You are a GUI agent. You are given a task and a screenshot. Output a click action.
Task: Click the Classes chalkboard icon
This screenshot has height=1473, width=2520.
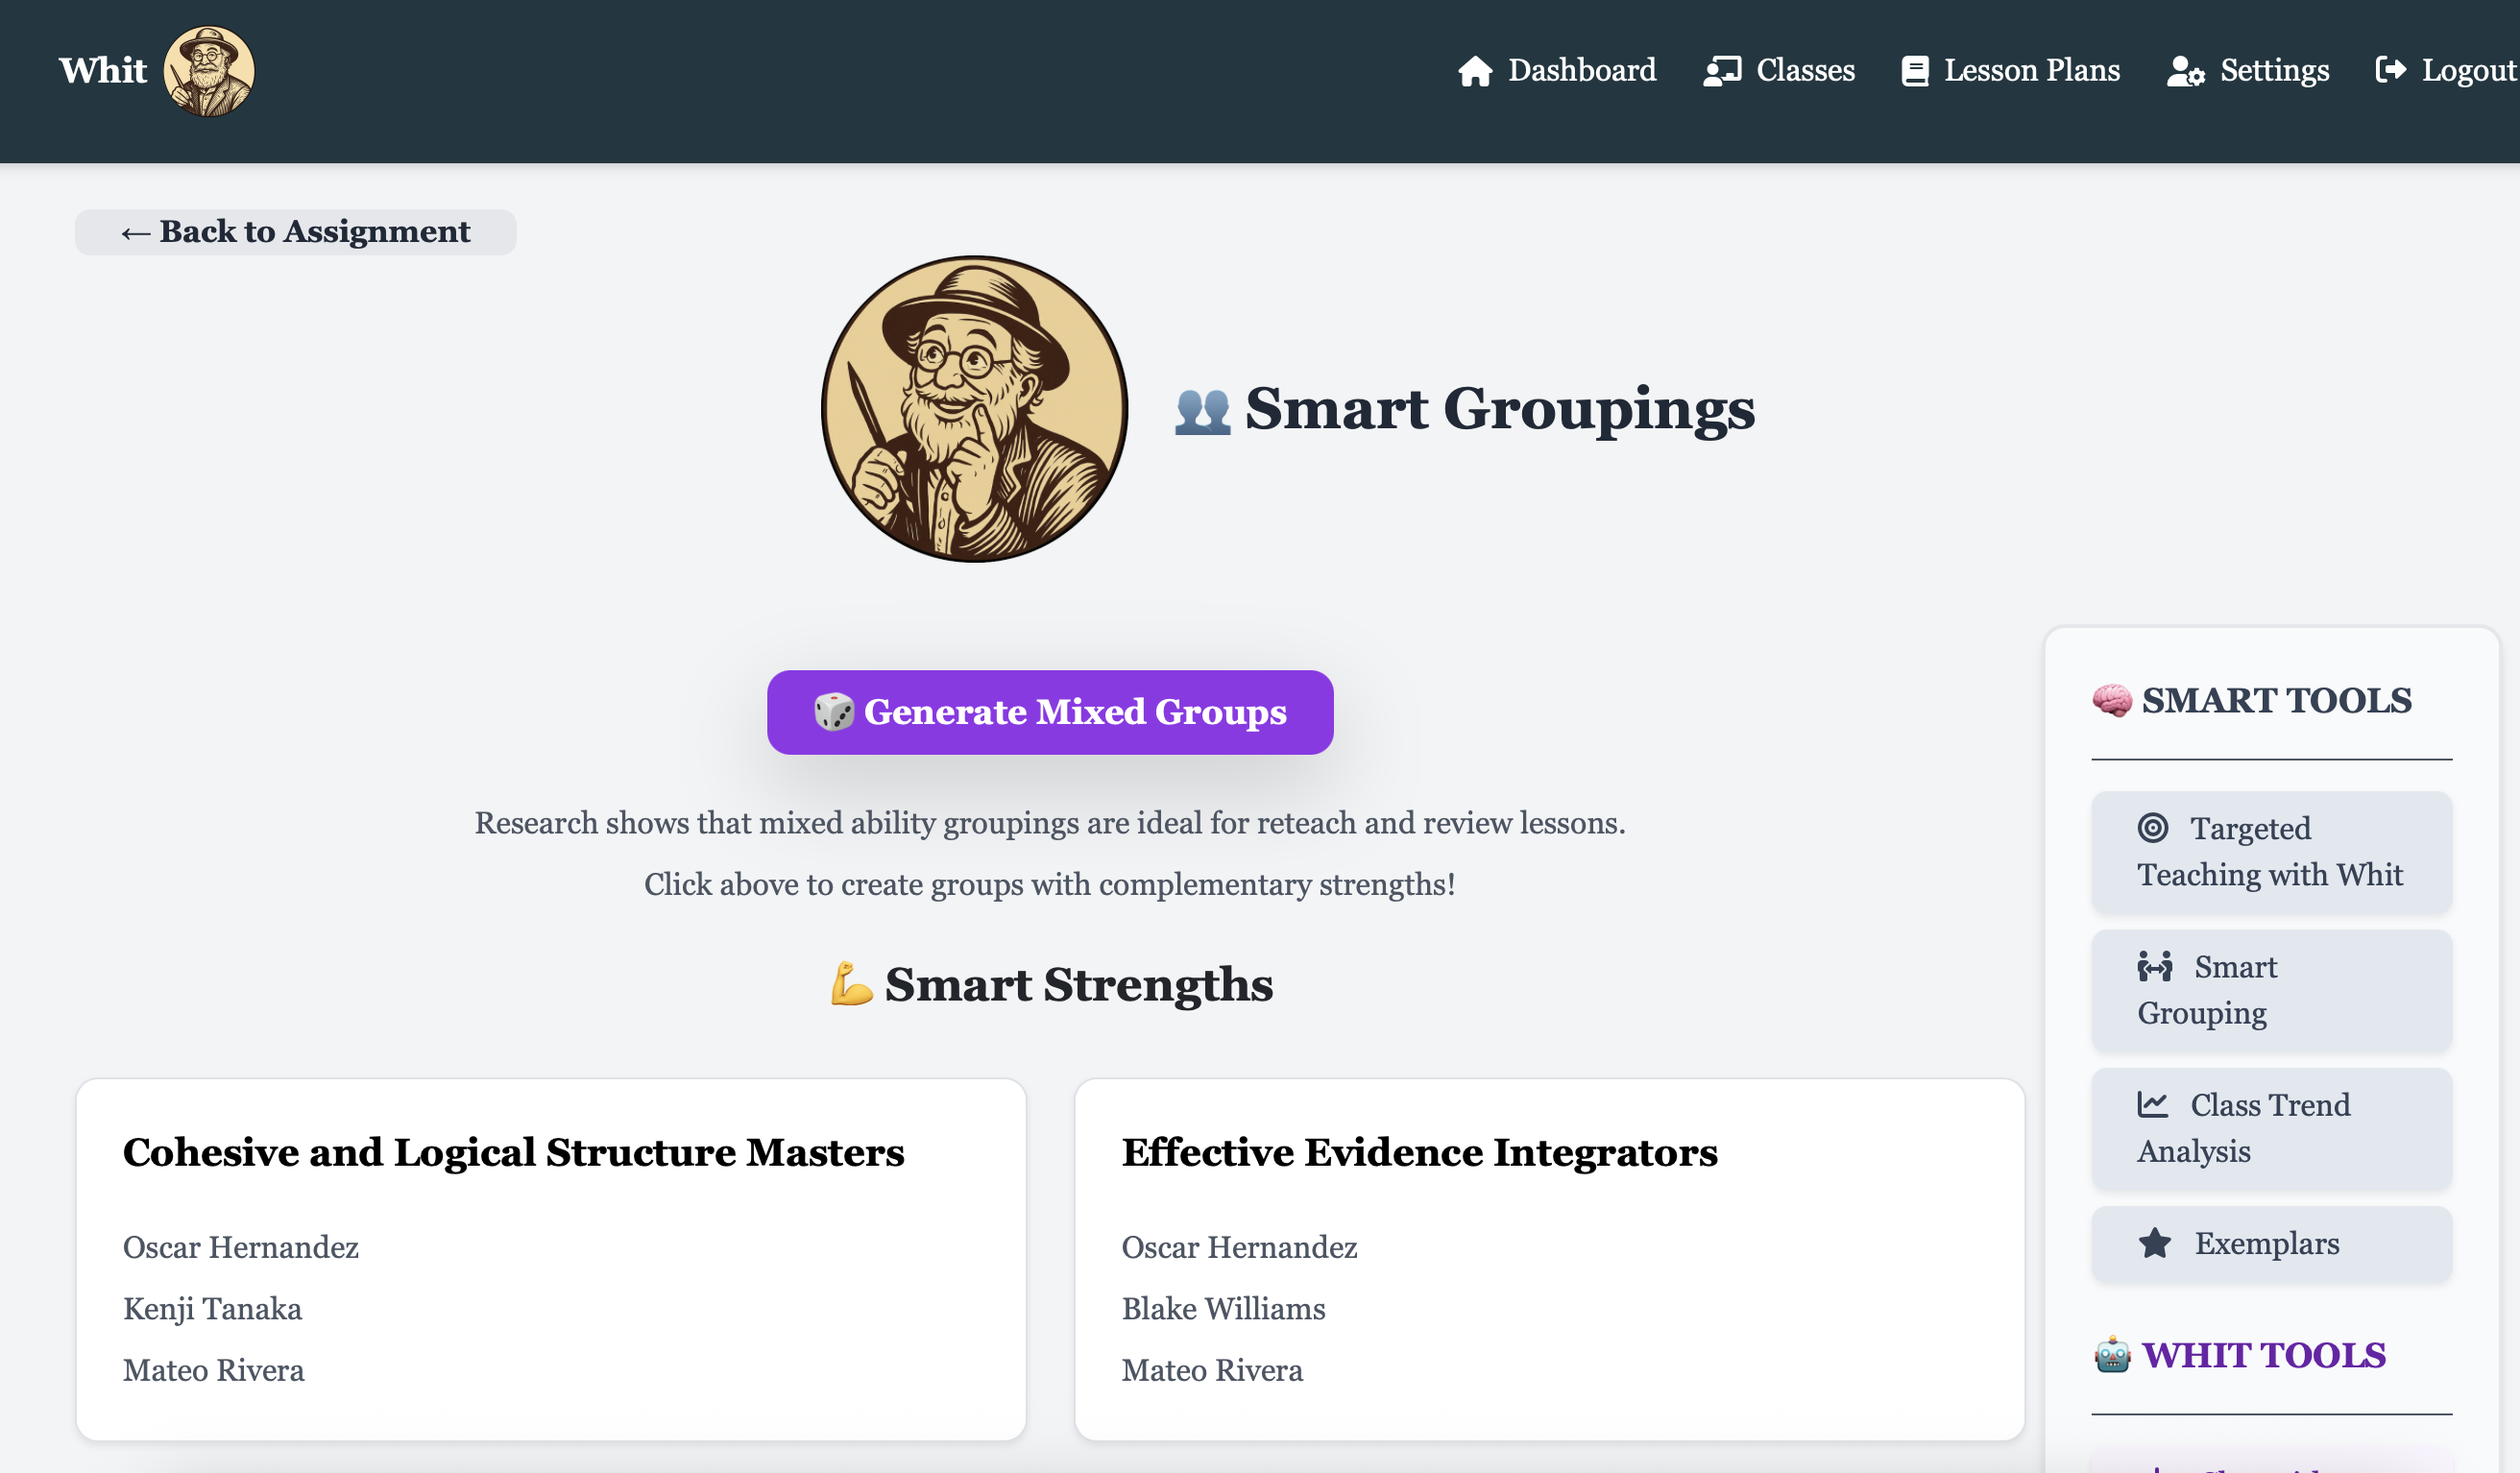(1722, 71)
